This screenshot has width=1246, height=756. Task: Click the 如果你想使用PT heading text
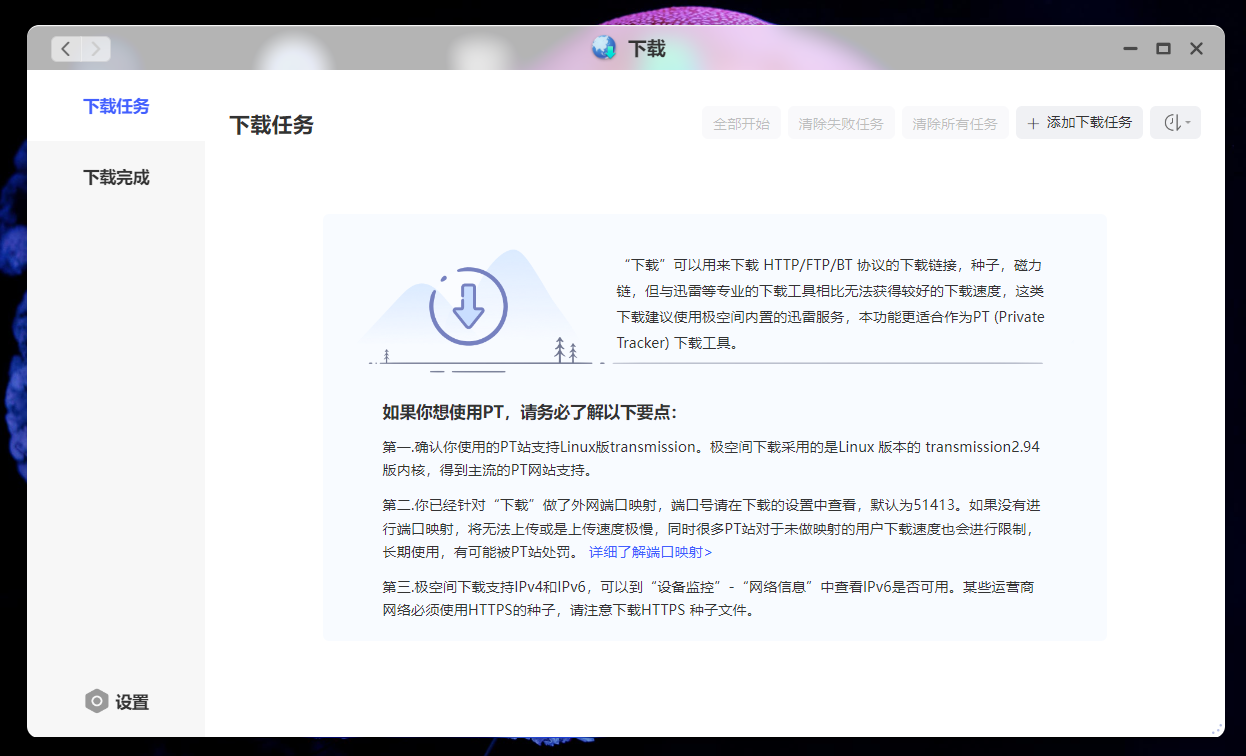pos(530,412)
